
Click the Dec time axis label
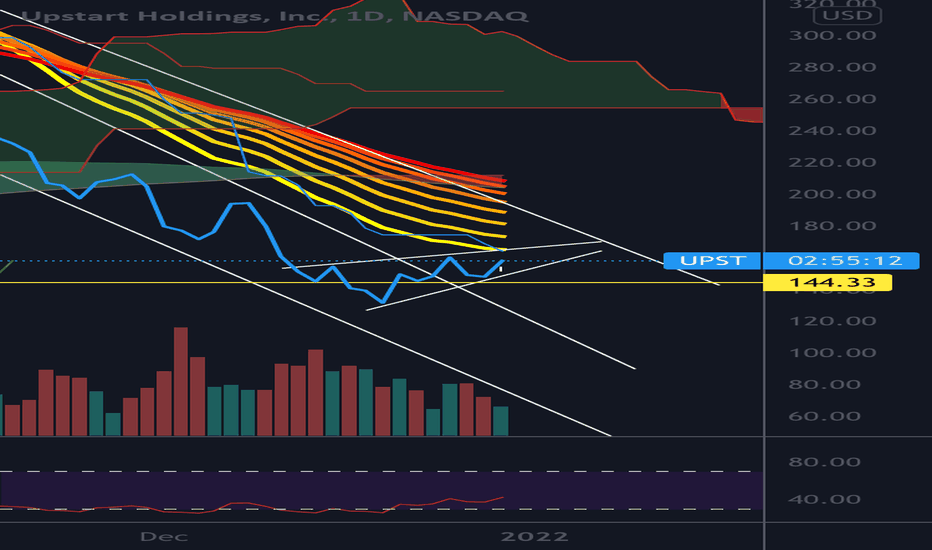164,537
